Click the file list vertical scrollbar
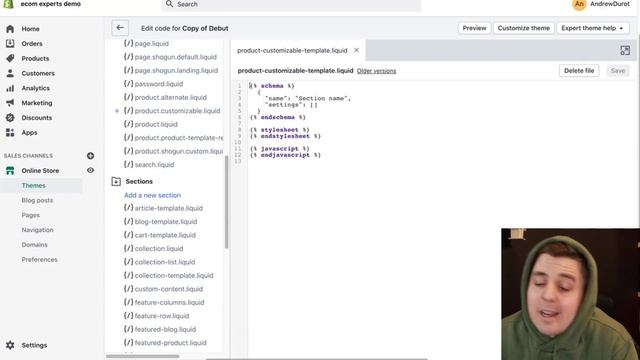This screenshot has width=640, height=360. (x=227, y=202)
